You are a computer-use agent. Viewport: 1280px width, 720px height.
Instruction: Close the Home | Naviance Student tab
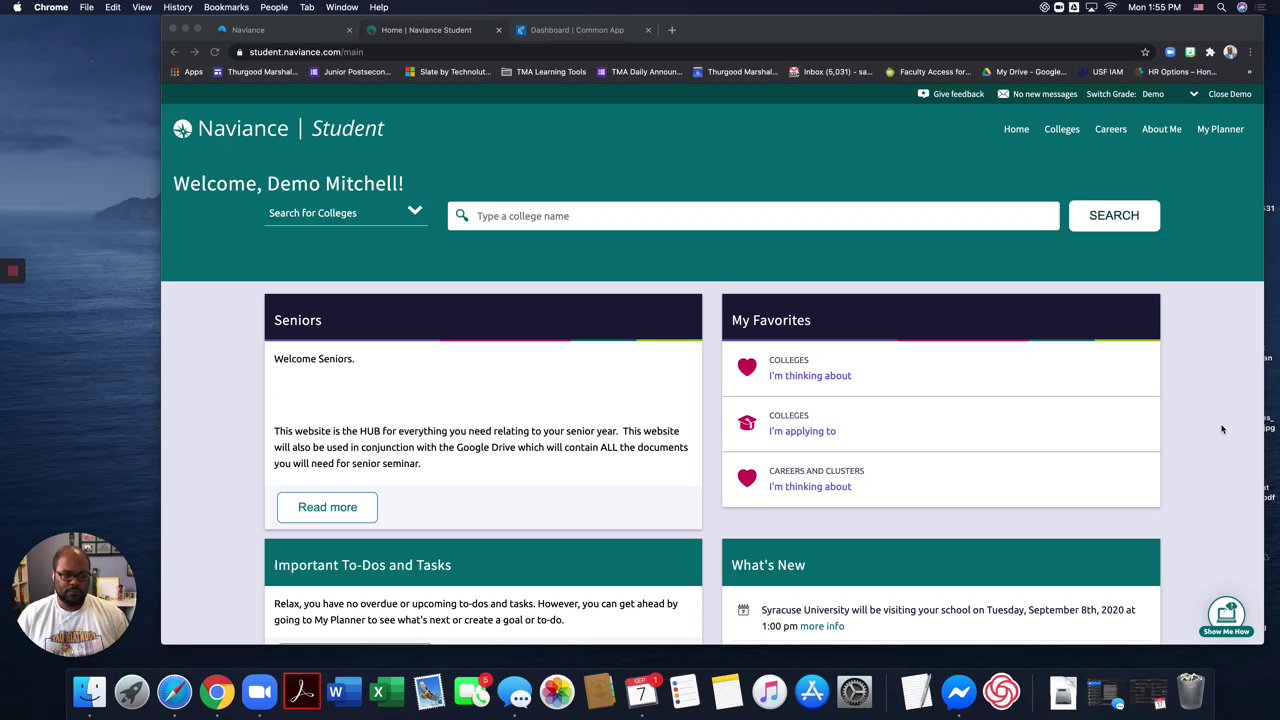tap(499, 30)
